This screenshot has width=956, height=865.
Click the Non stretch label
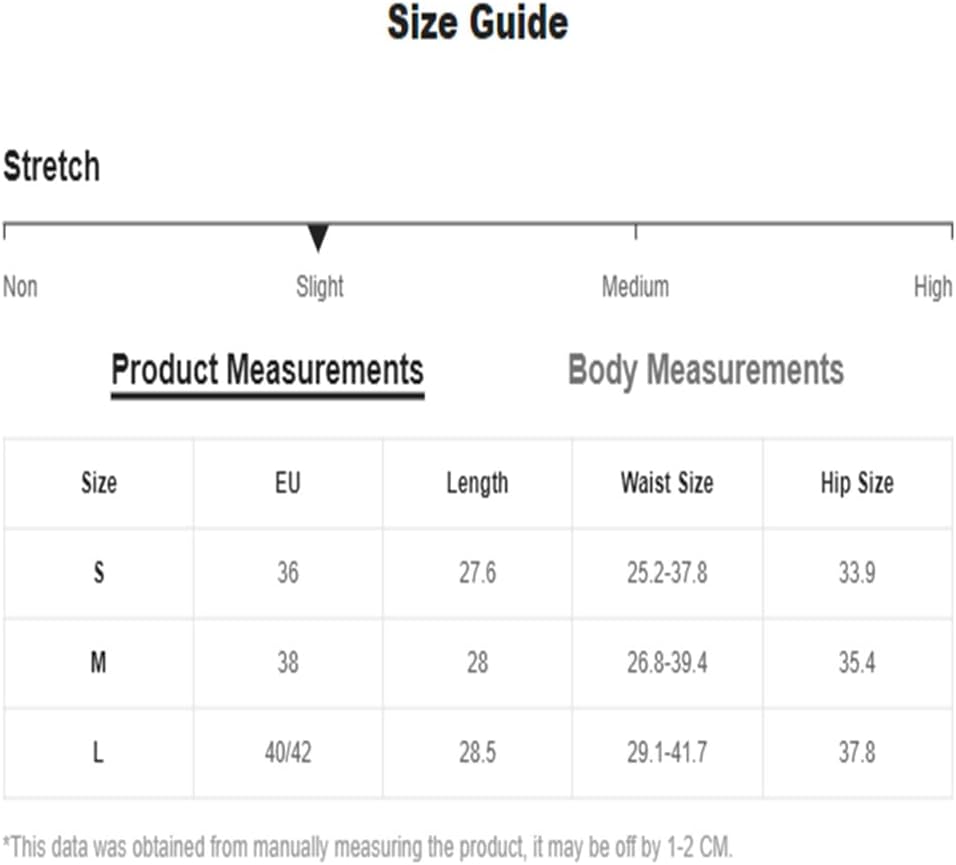coord(20,287)
